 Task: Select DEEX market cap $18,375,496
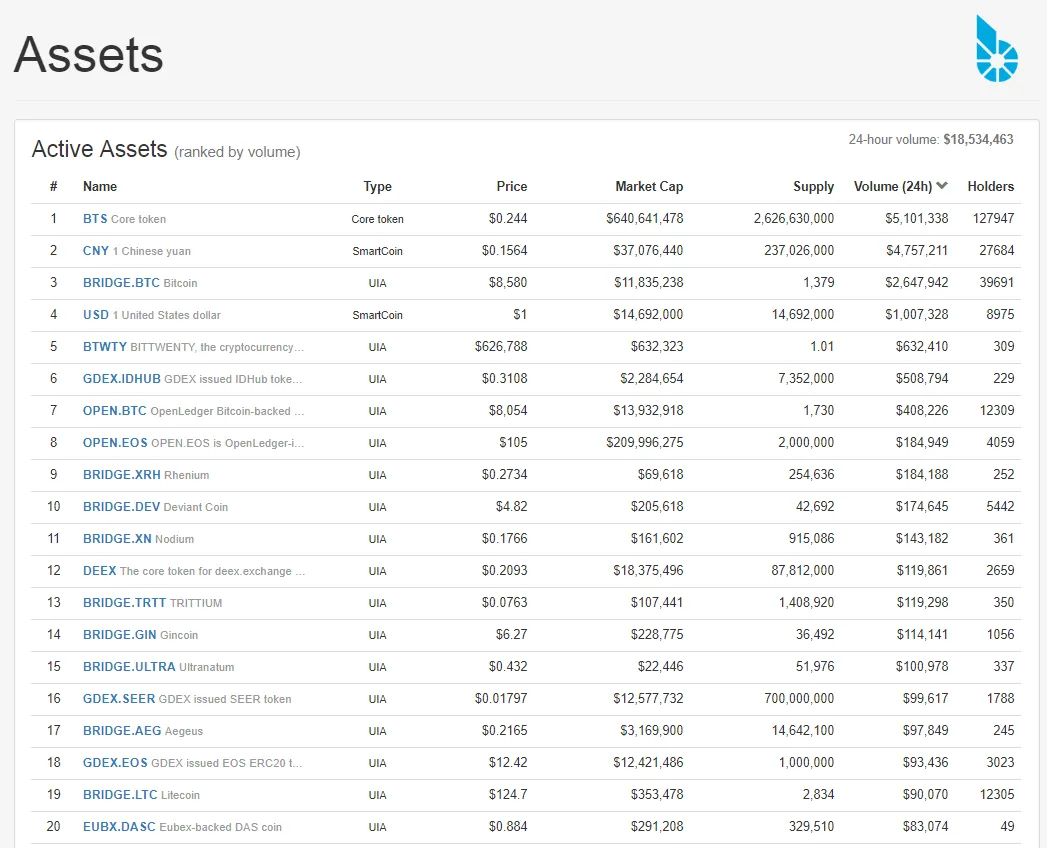pos(648,571)
